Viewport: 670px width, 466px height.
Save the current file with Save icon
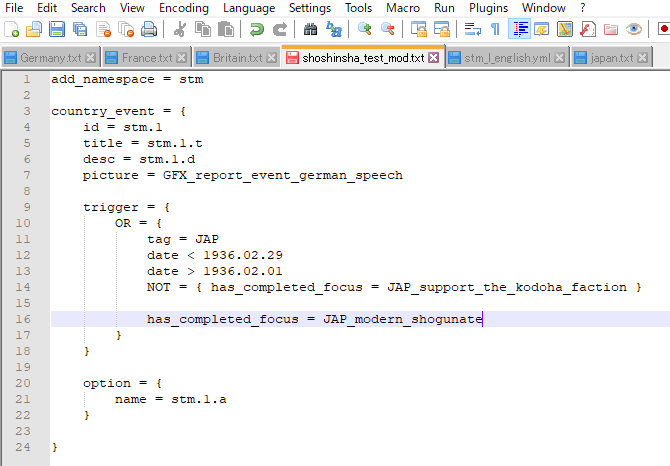57,29
